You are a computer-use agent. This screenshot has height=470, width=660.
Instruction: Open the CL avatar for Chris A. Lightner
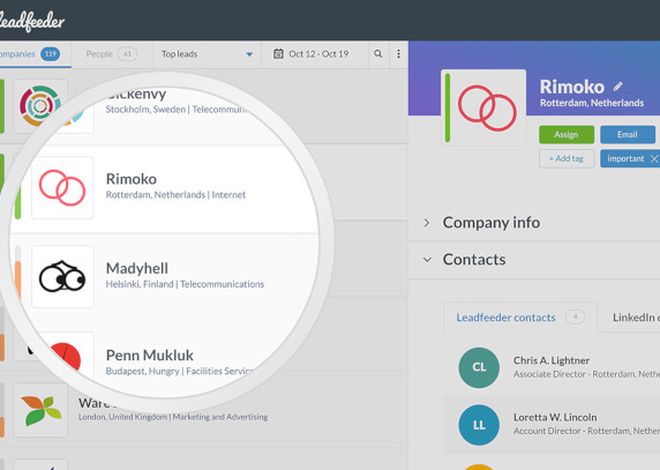point(479,367)
